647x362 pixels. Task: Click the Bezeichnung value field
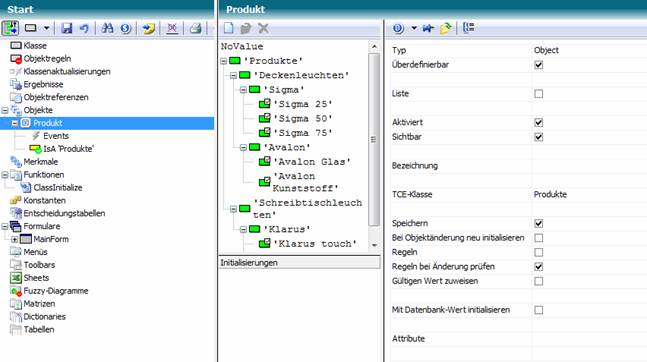pyautogui.click(x=589, y=166)
